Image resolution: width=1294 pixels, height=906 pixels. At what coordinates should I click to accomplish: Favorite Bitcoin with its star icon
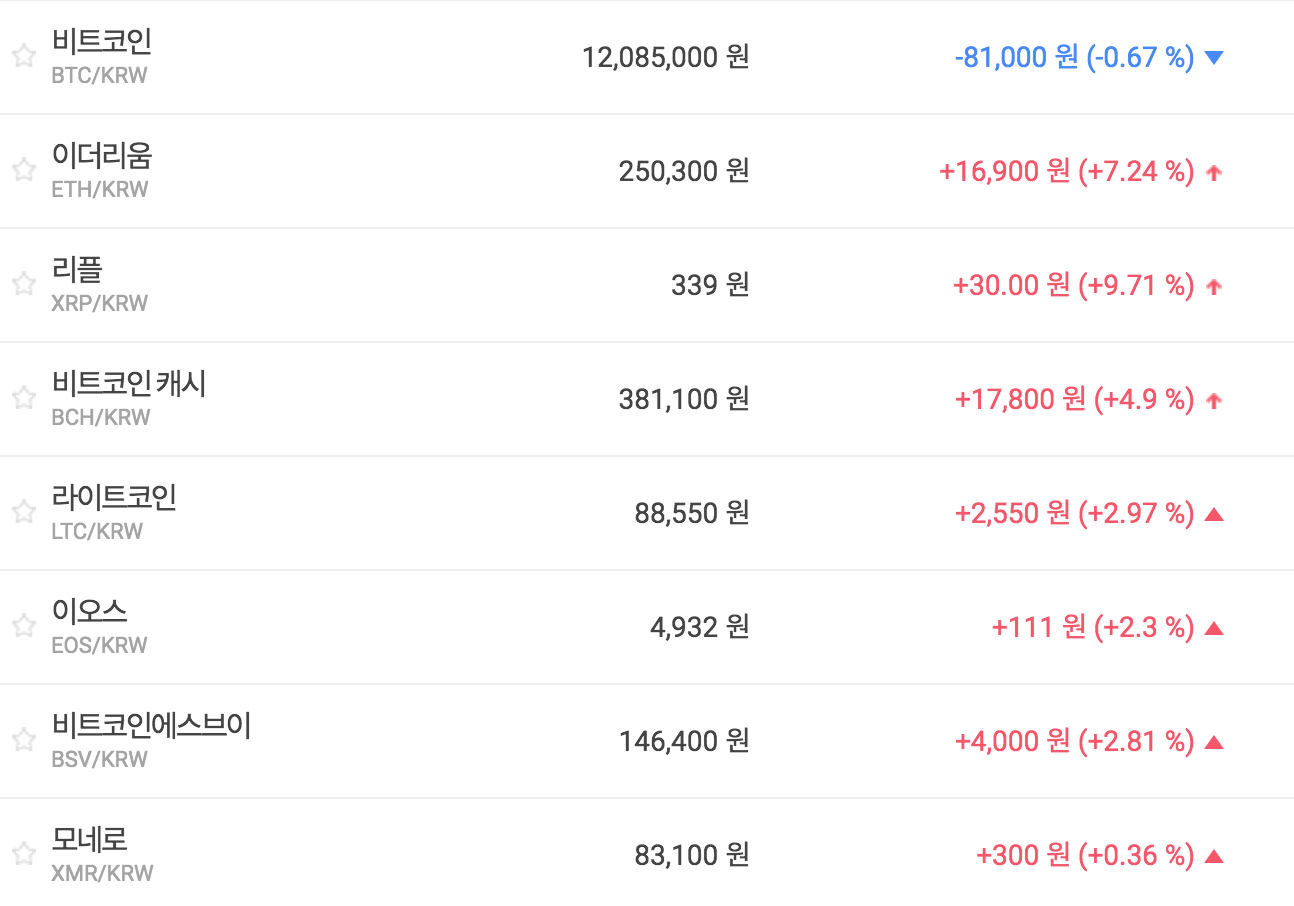pyautogui.click(x=24, y=56)
